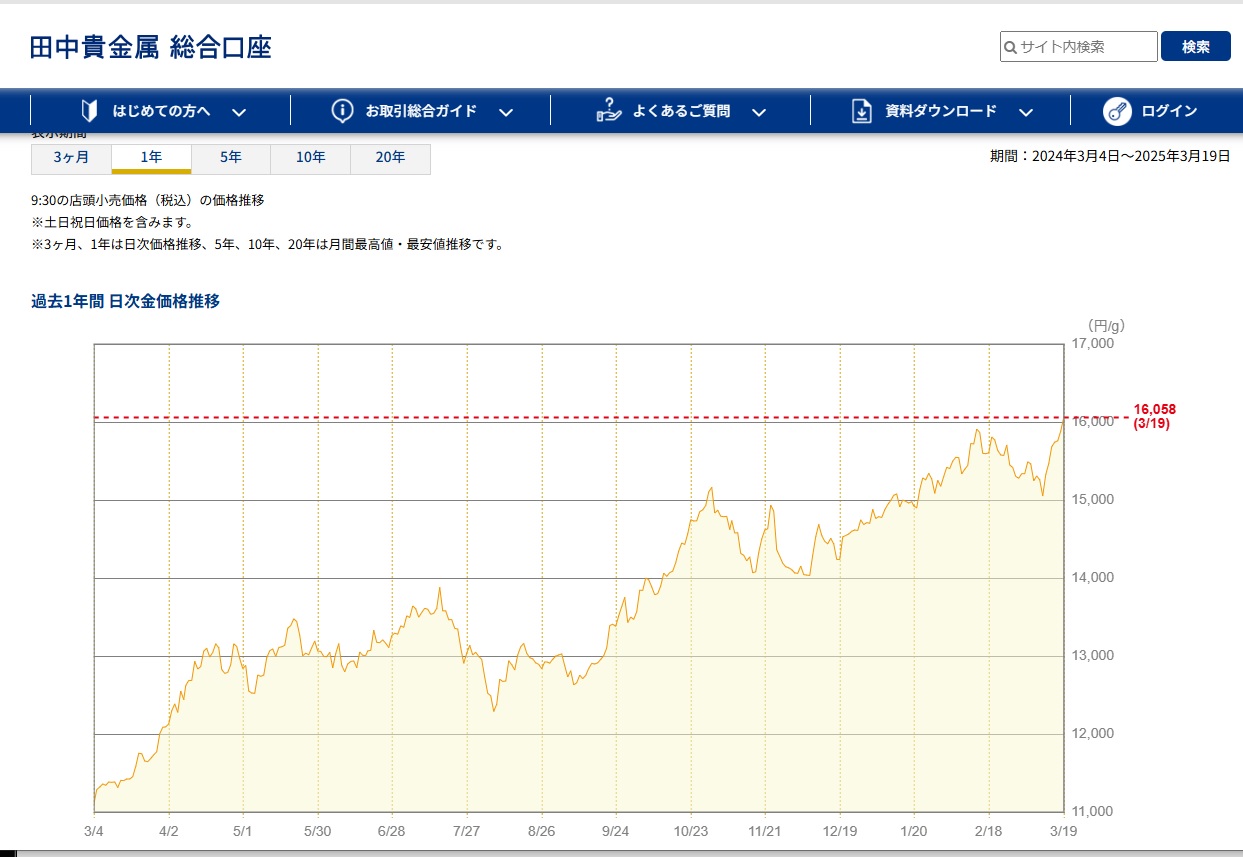1243x857 pixels.
Task: Click the 13,000 y-axis label
Action: point(1092,656)
